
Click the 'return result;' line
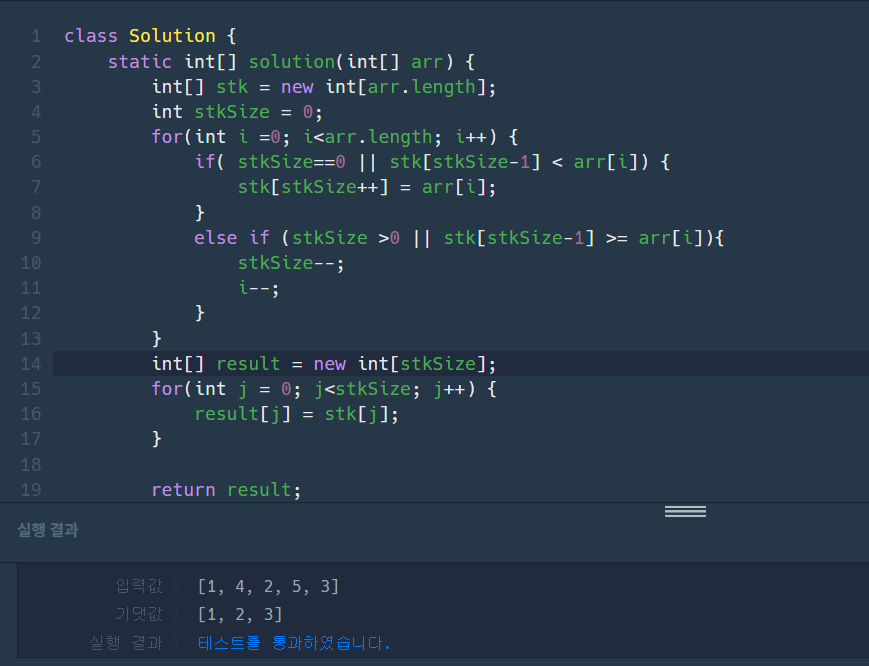pyautogui.click(x=226, y=490)
